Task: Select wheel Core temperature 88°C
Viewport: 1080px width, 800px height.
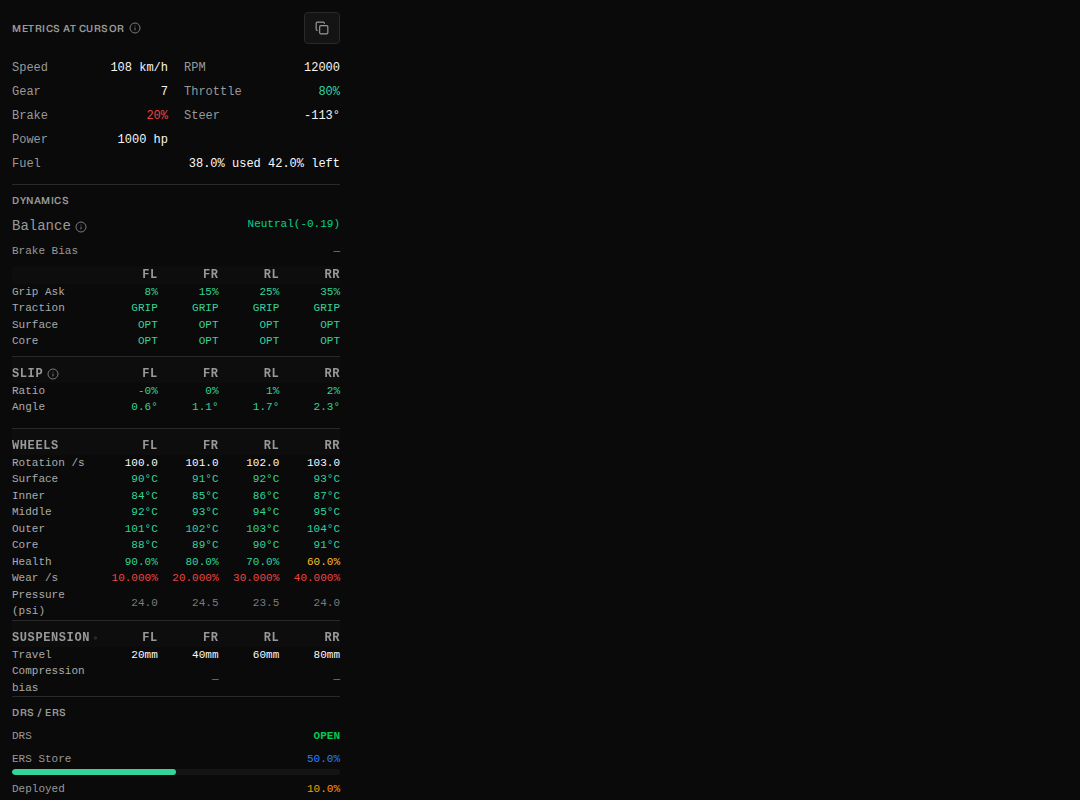Action: (x=144, y=545)
